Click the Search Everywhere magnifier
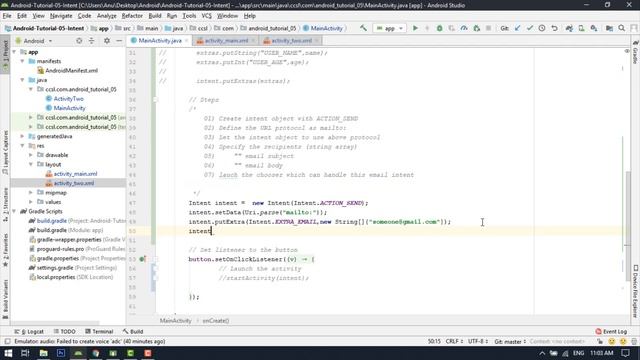640x360 pixels. pos(622,28)
